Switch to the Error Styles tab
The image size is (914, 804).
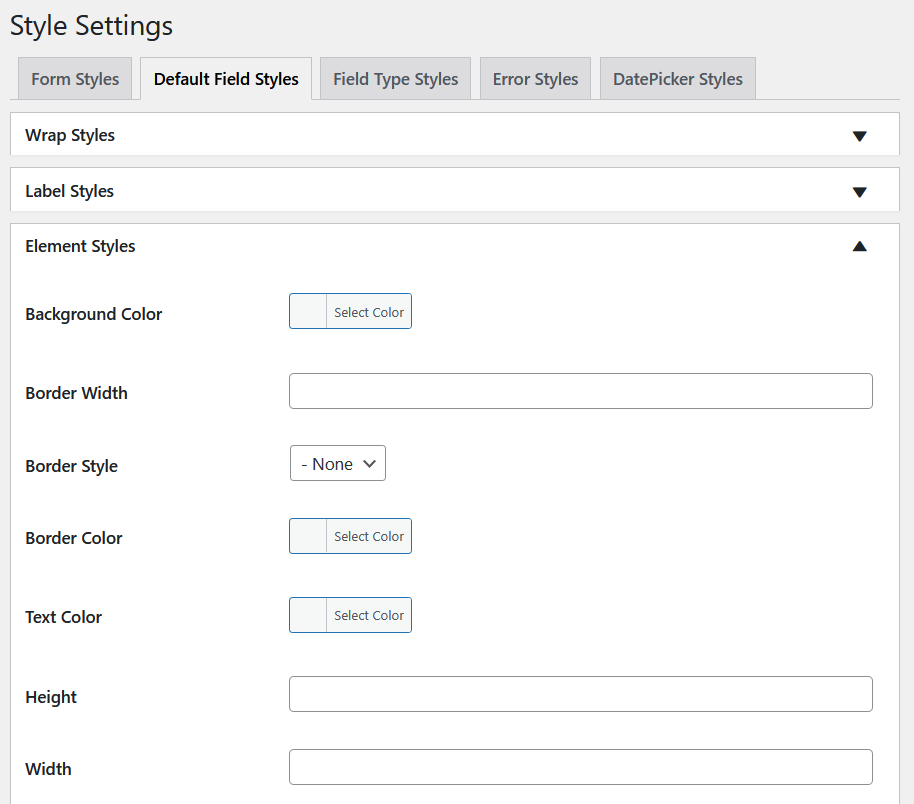535,78
